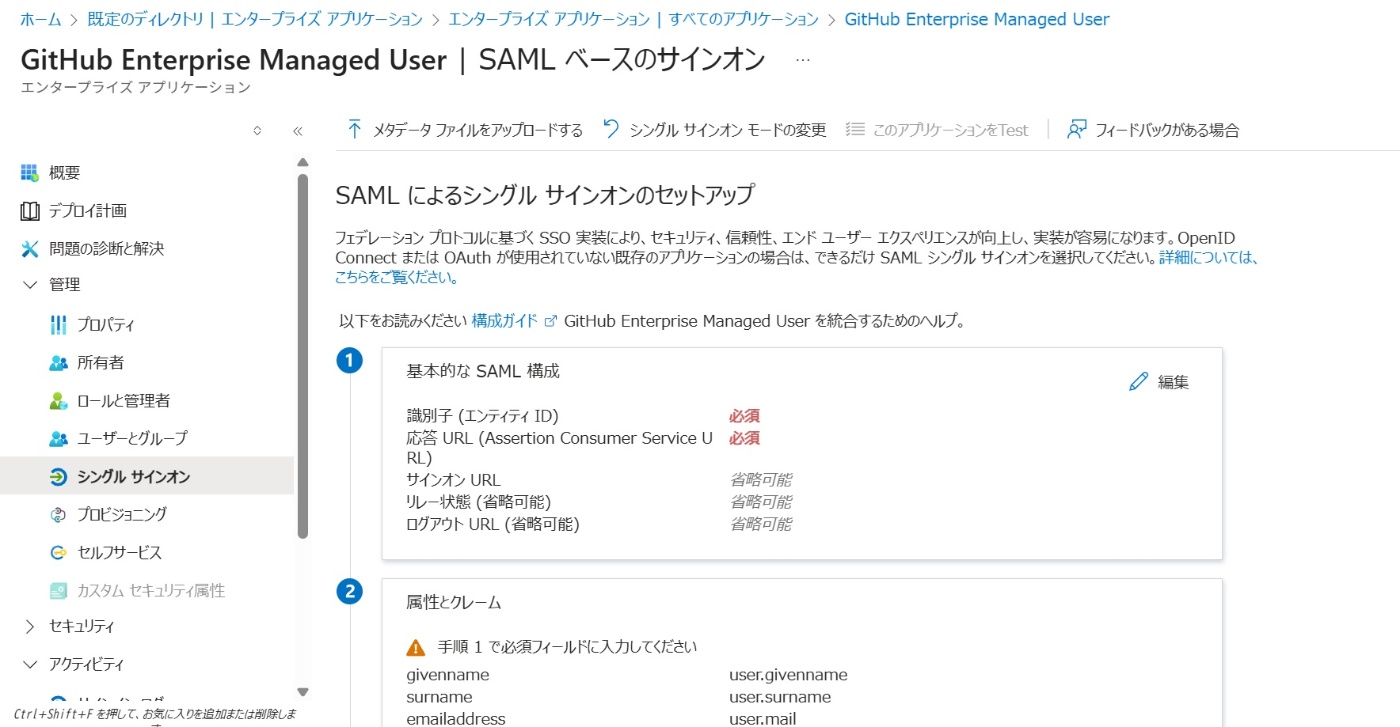Screen dimensions: 1400x727
Task: Click the ログアウト URL (省略可能) label
Action: tap(493, 524)
